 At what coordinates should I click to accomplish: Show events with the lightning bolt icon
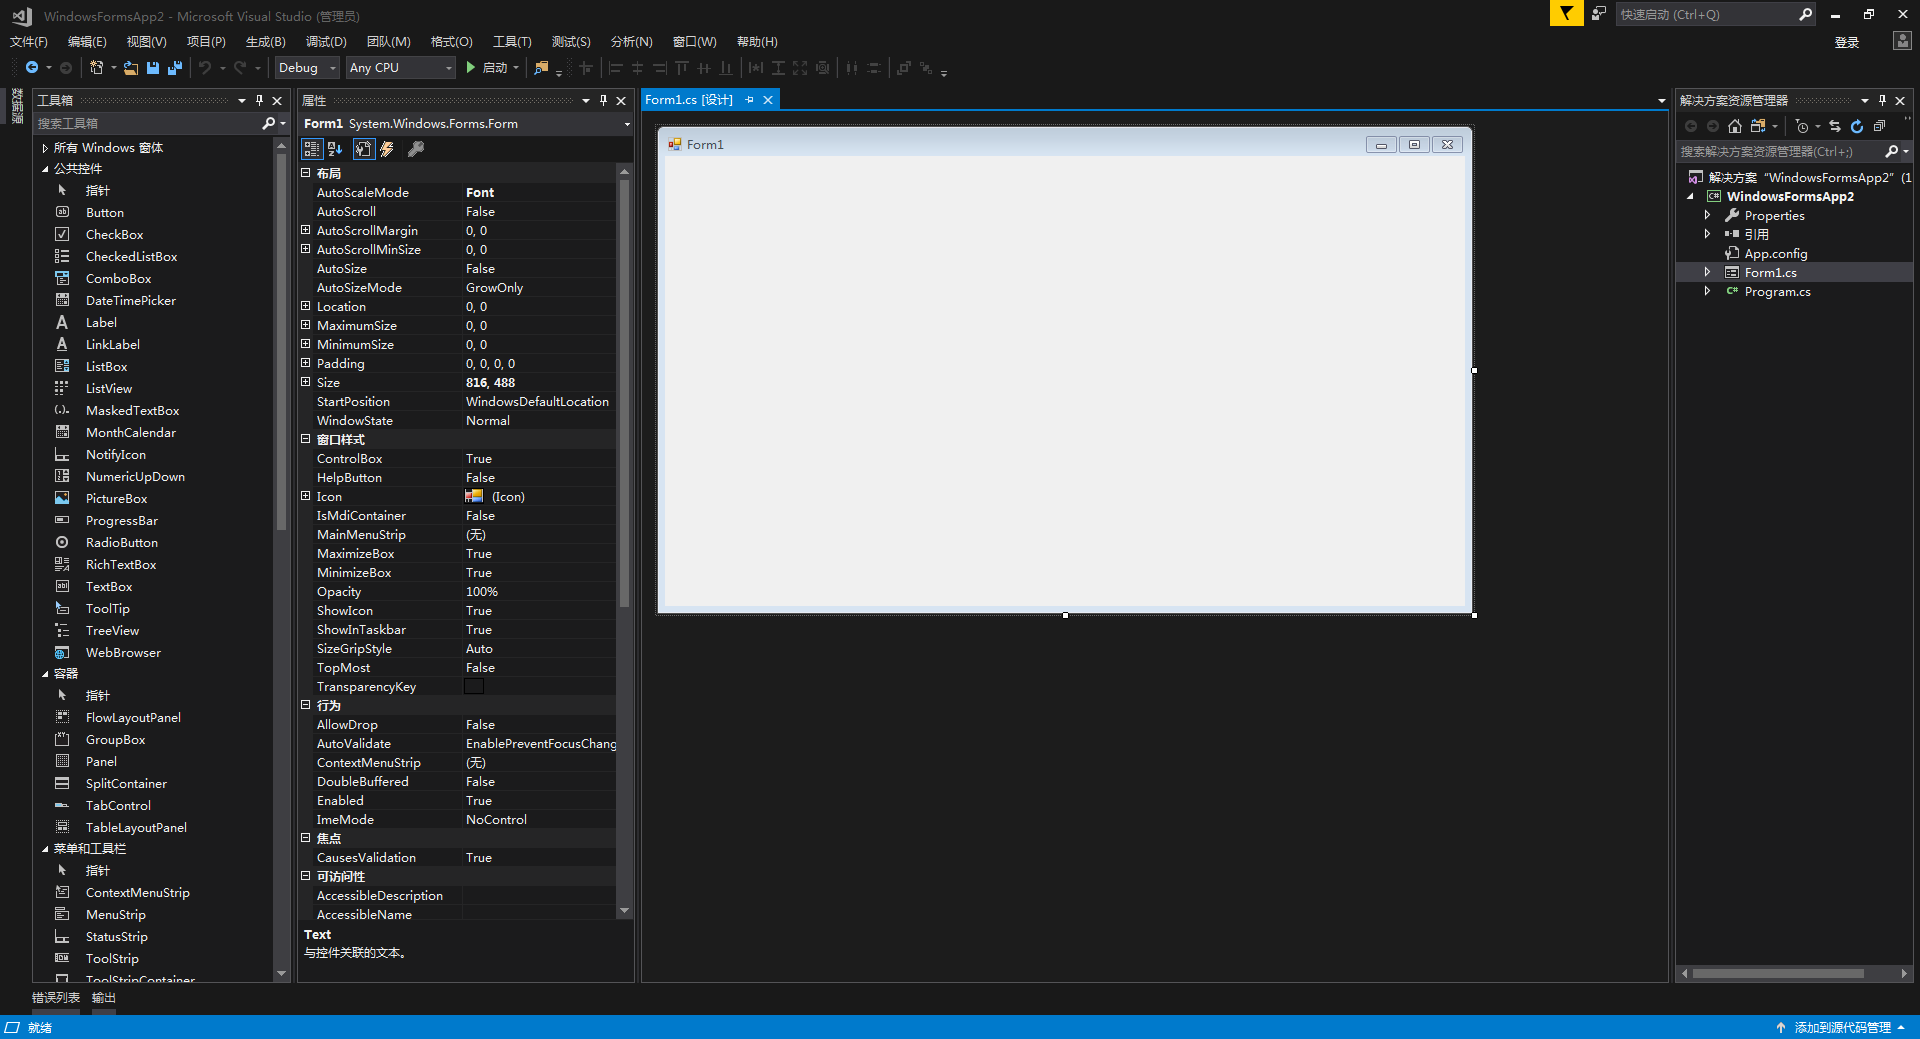tap(387, 149)
